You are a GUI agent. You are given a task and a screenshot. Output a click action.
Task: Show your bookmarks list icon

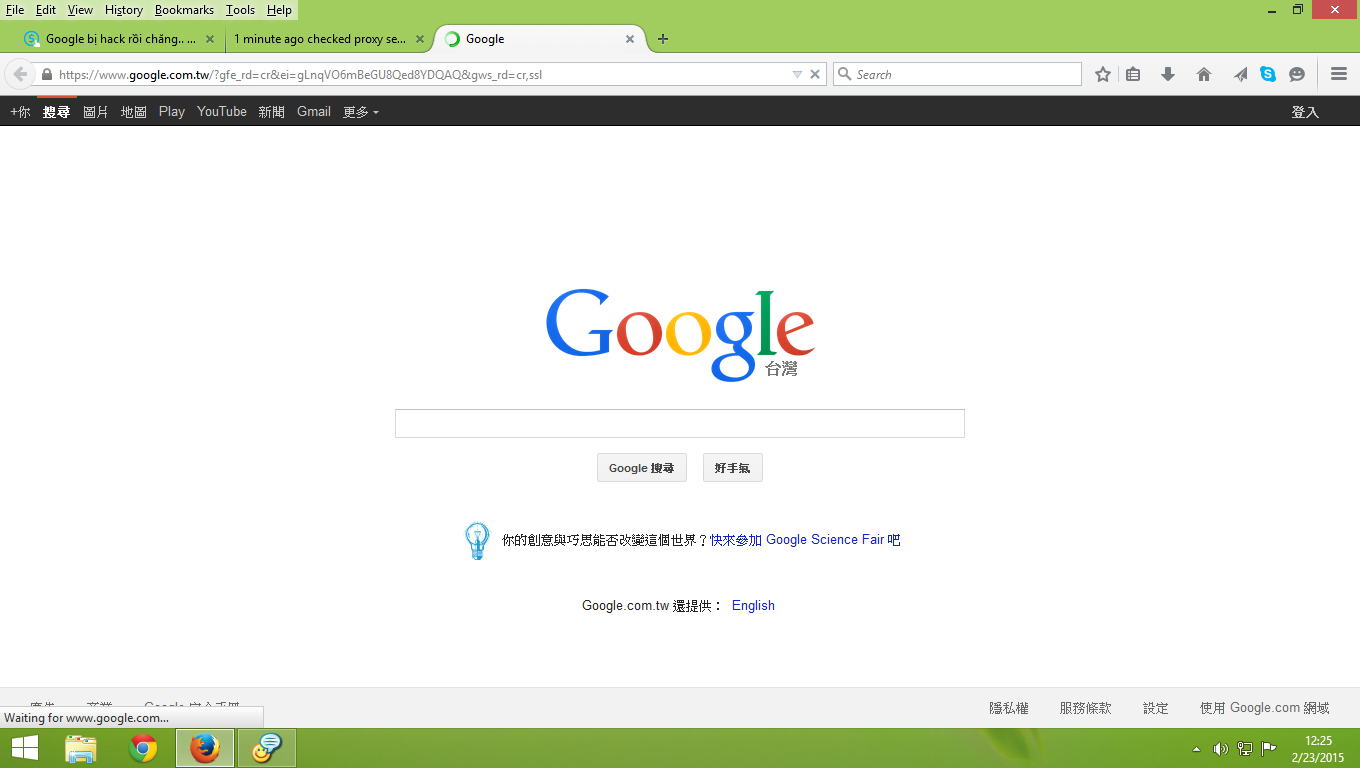1133,74
